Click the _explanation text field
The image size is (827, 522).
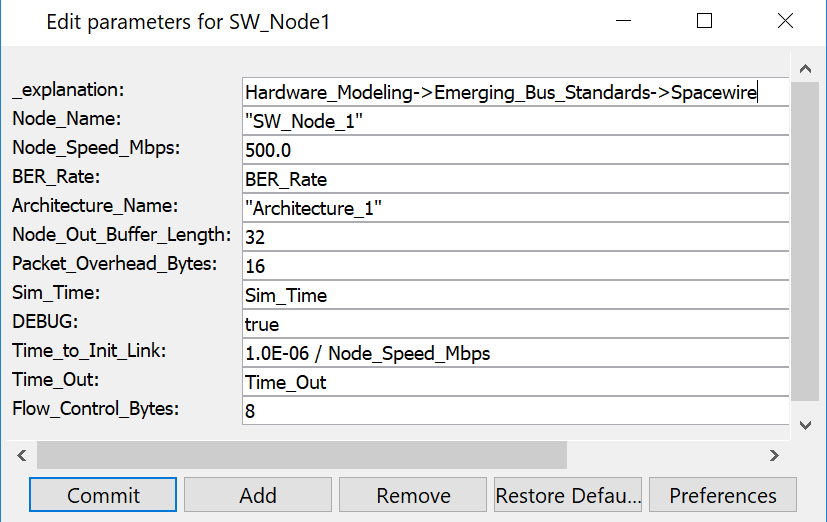coord(515,92)
